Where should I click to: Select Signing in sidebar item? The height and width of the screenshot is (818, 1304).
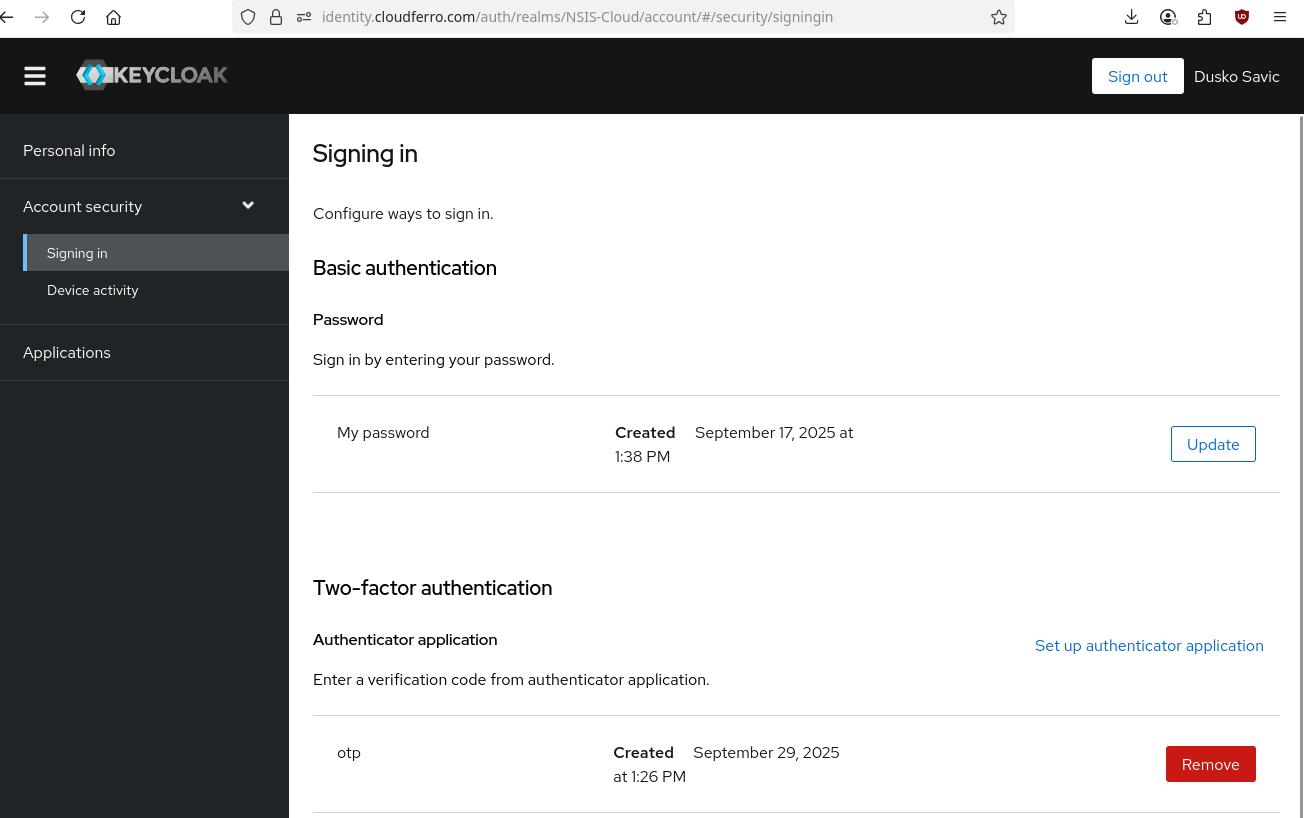click(77, 253)
